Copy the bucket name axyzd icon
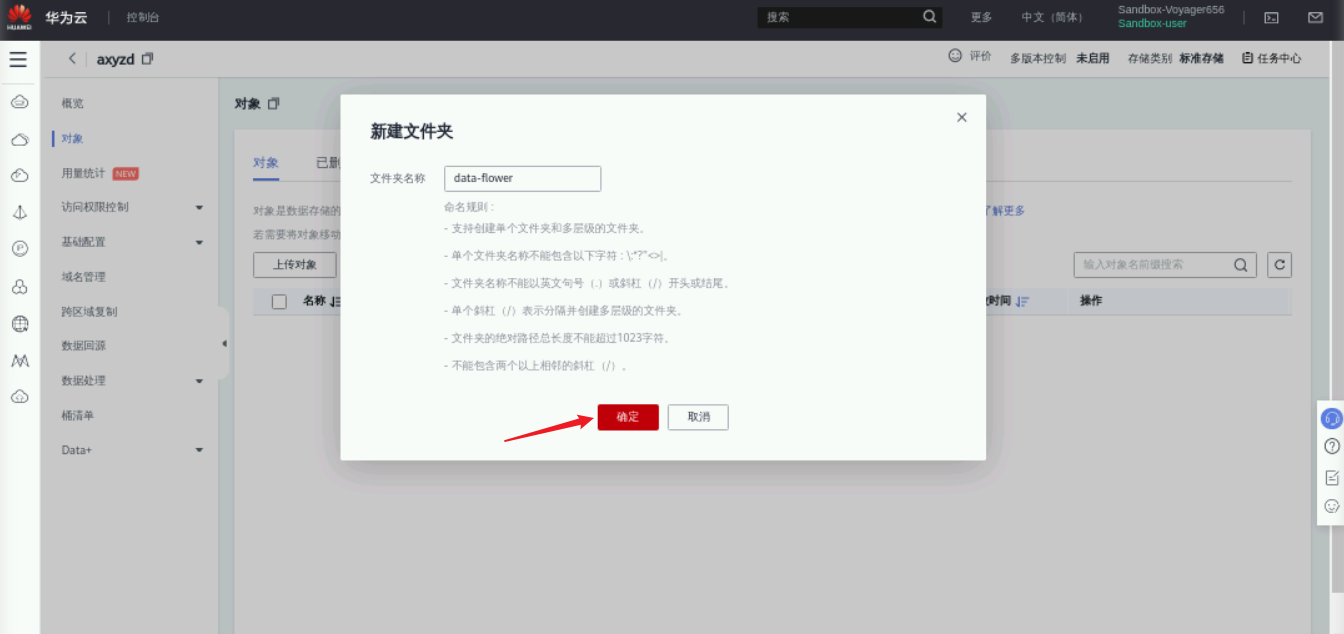Screen dimensions: 1344x634 148,59
